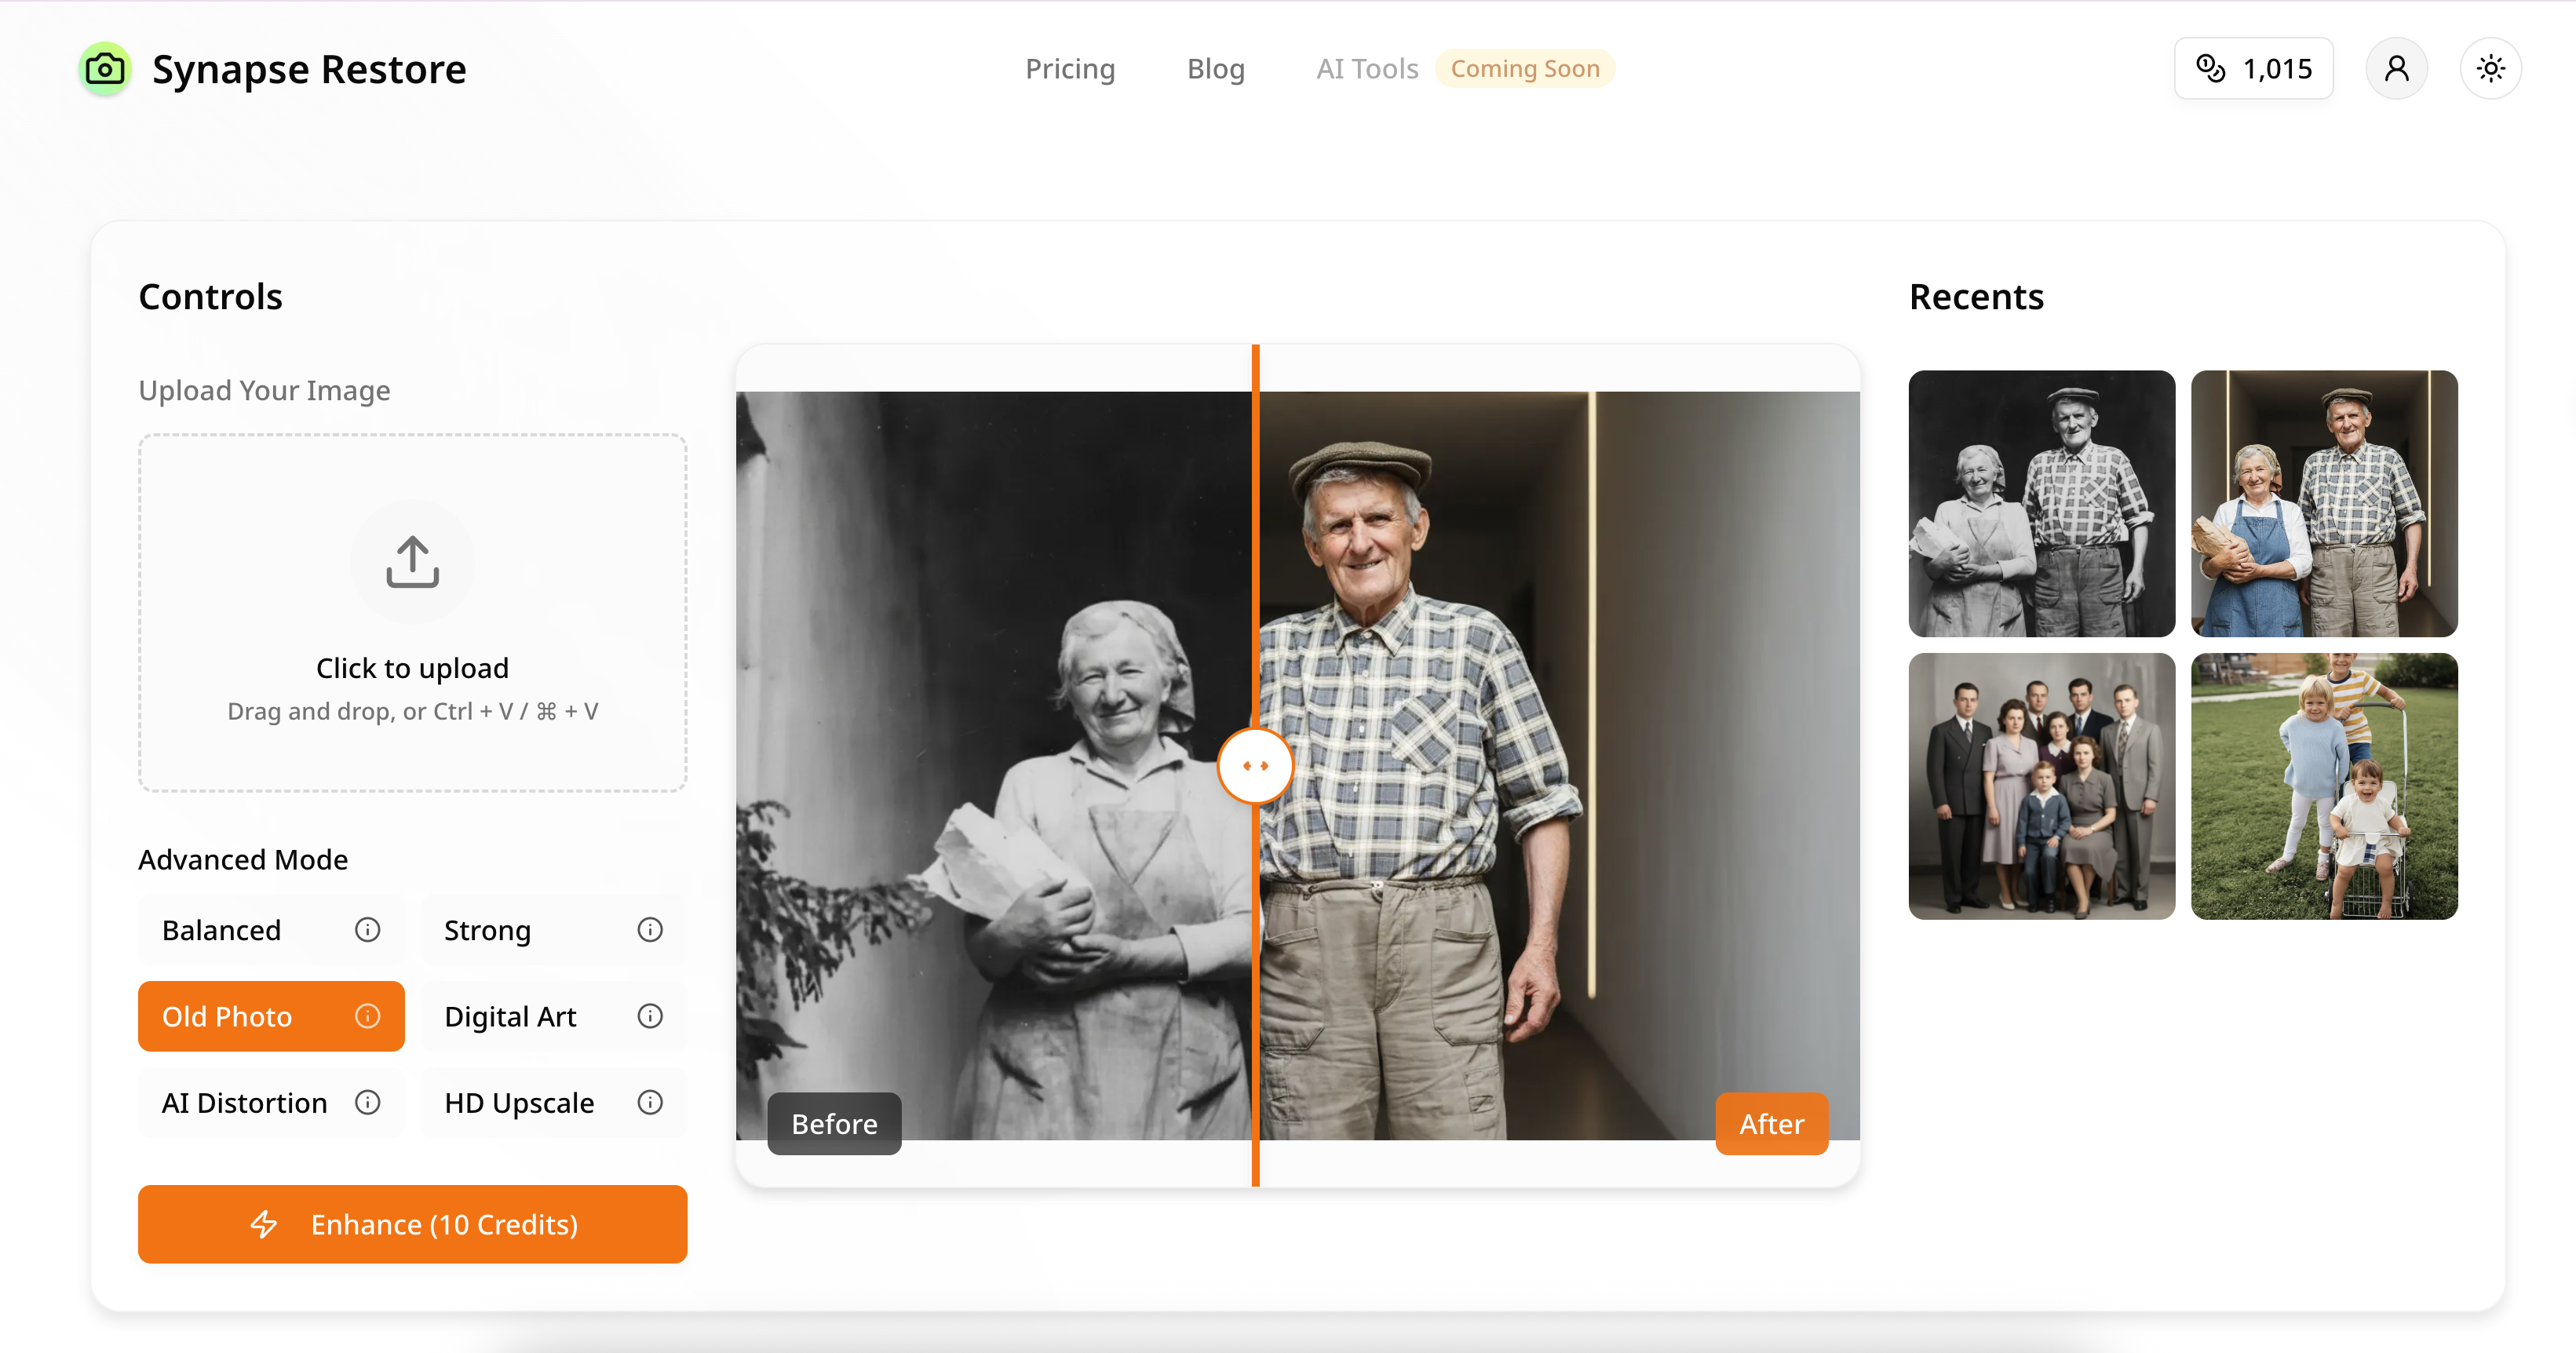Click the upload arrow icon
The height and width of the screenshot is (1353, 2576).
[412, 561]
